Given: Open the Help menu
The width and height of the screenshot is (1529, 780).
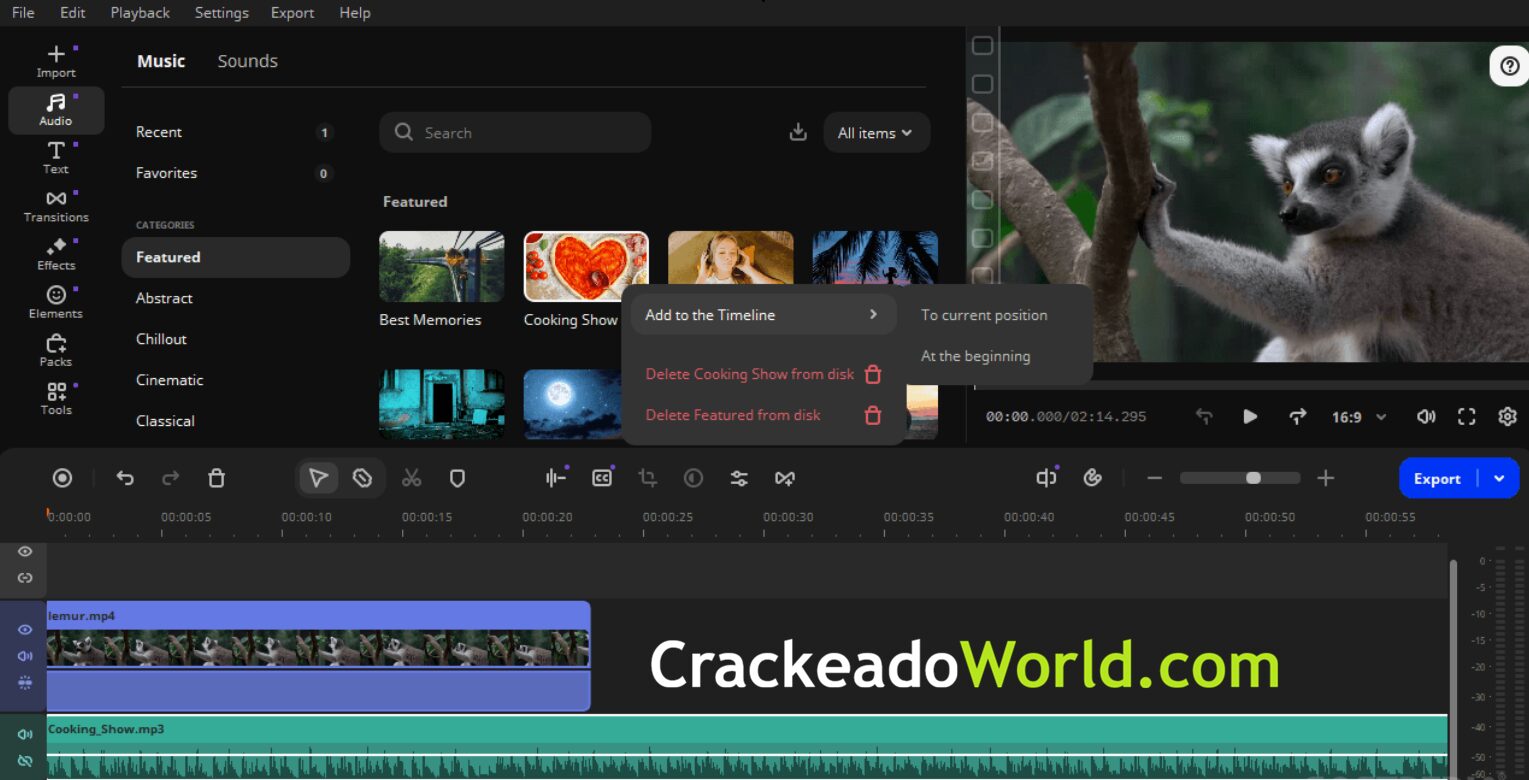Looking at the screenshot, I should [x=355, y=13].
